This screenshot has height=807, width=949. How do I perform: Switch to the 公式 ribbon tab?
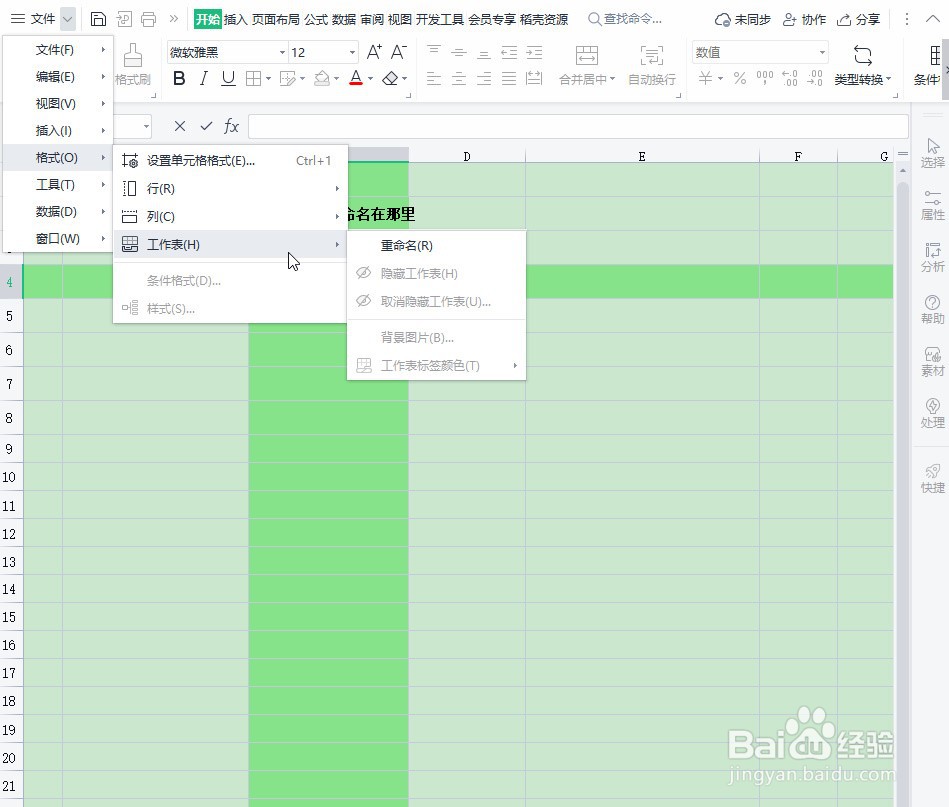[x=316, y=19]
